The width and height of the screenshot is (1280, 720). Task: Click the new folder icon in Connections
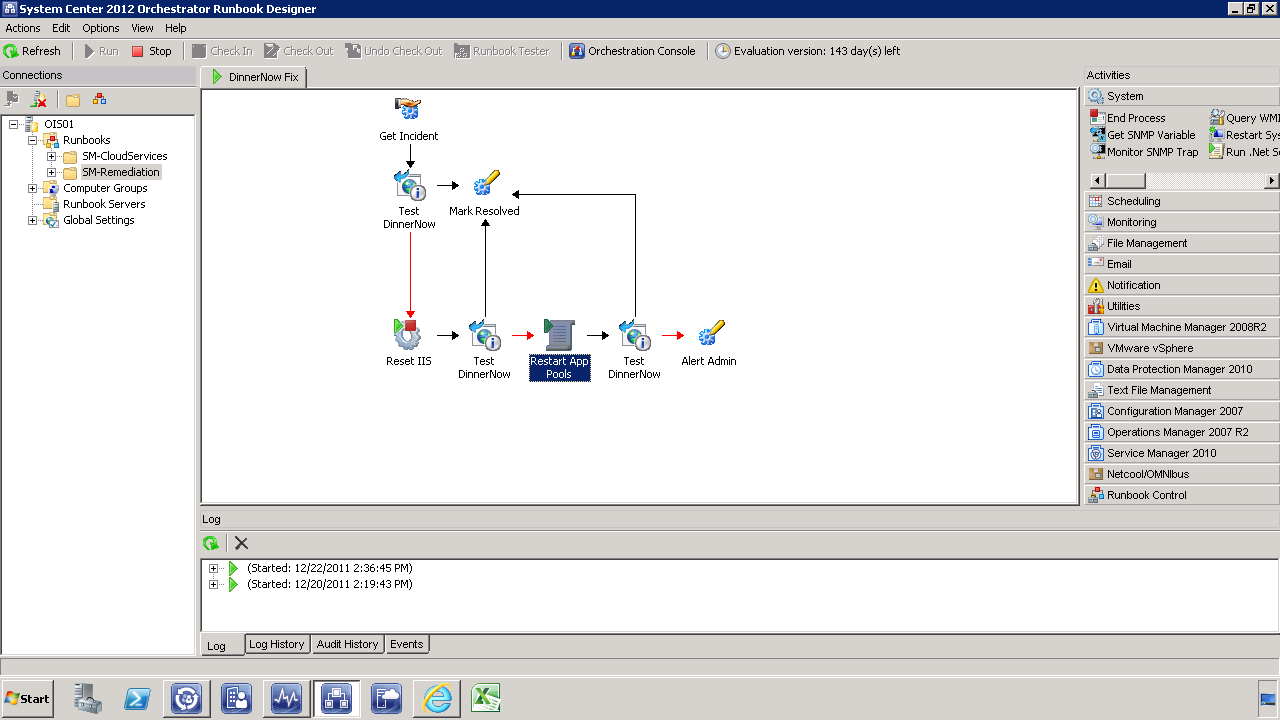point(73,99)
